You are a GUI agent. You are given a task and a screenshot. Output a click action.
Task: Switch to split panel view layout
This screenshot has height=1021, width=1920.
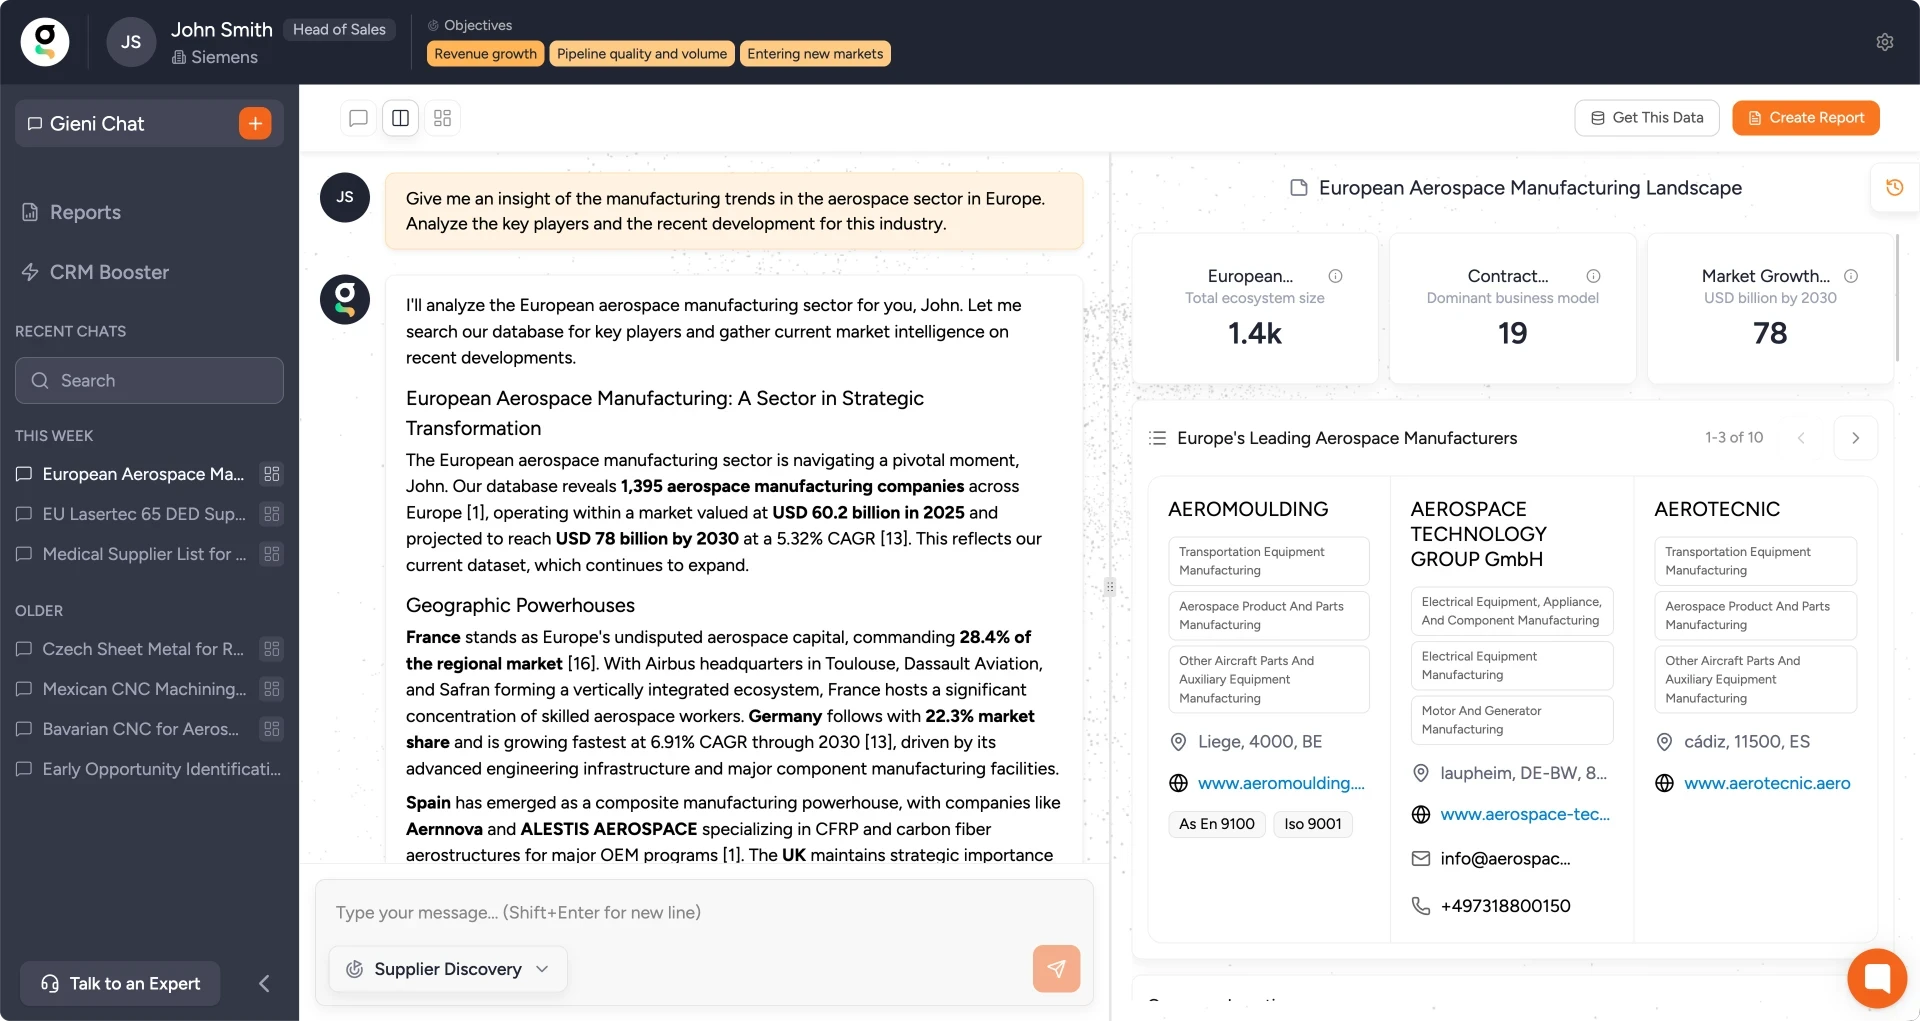point(400,118)
